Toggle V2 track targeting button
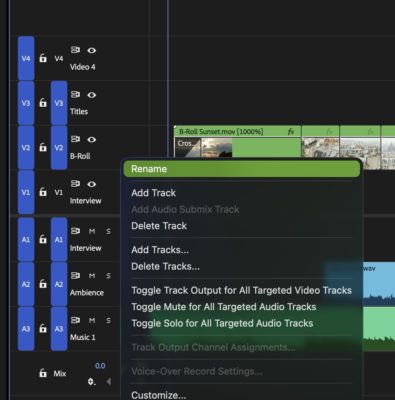Viewport: 395px width, 400px height. (59, 148)
